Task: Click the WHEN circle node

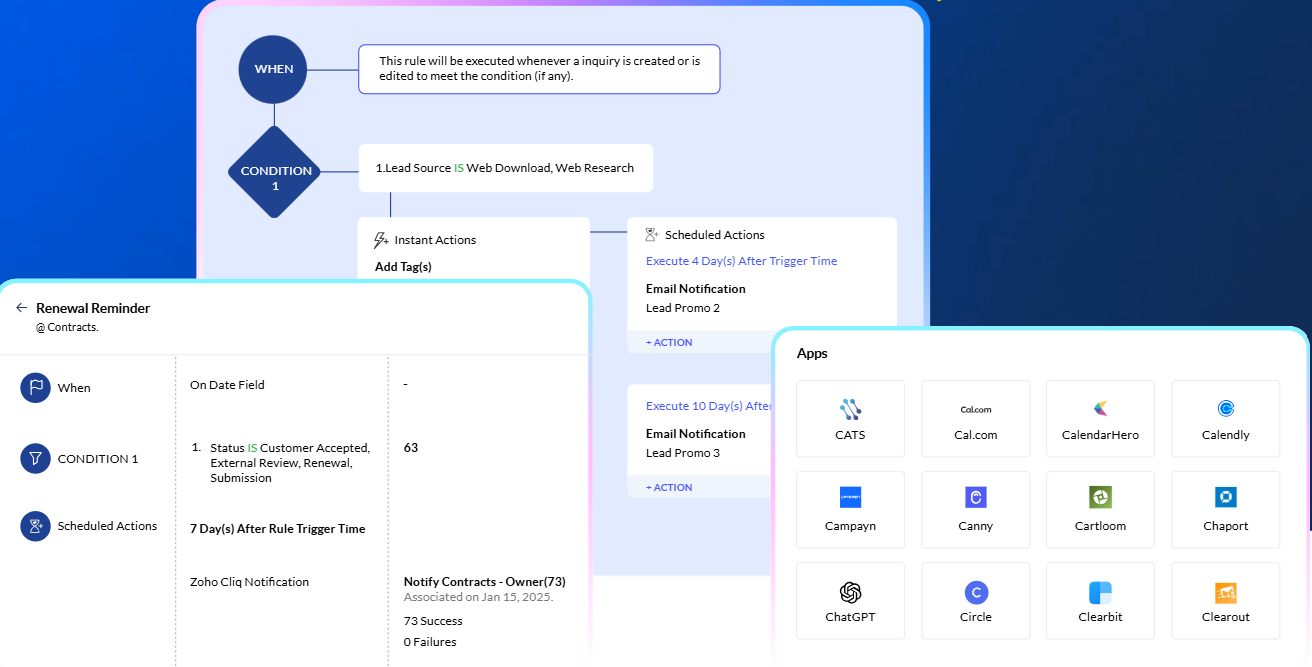Action: point(274,69)
